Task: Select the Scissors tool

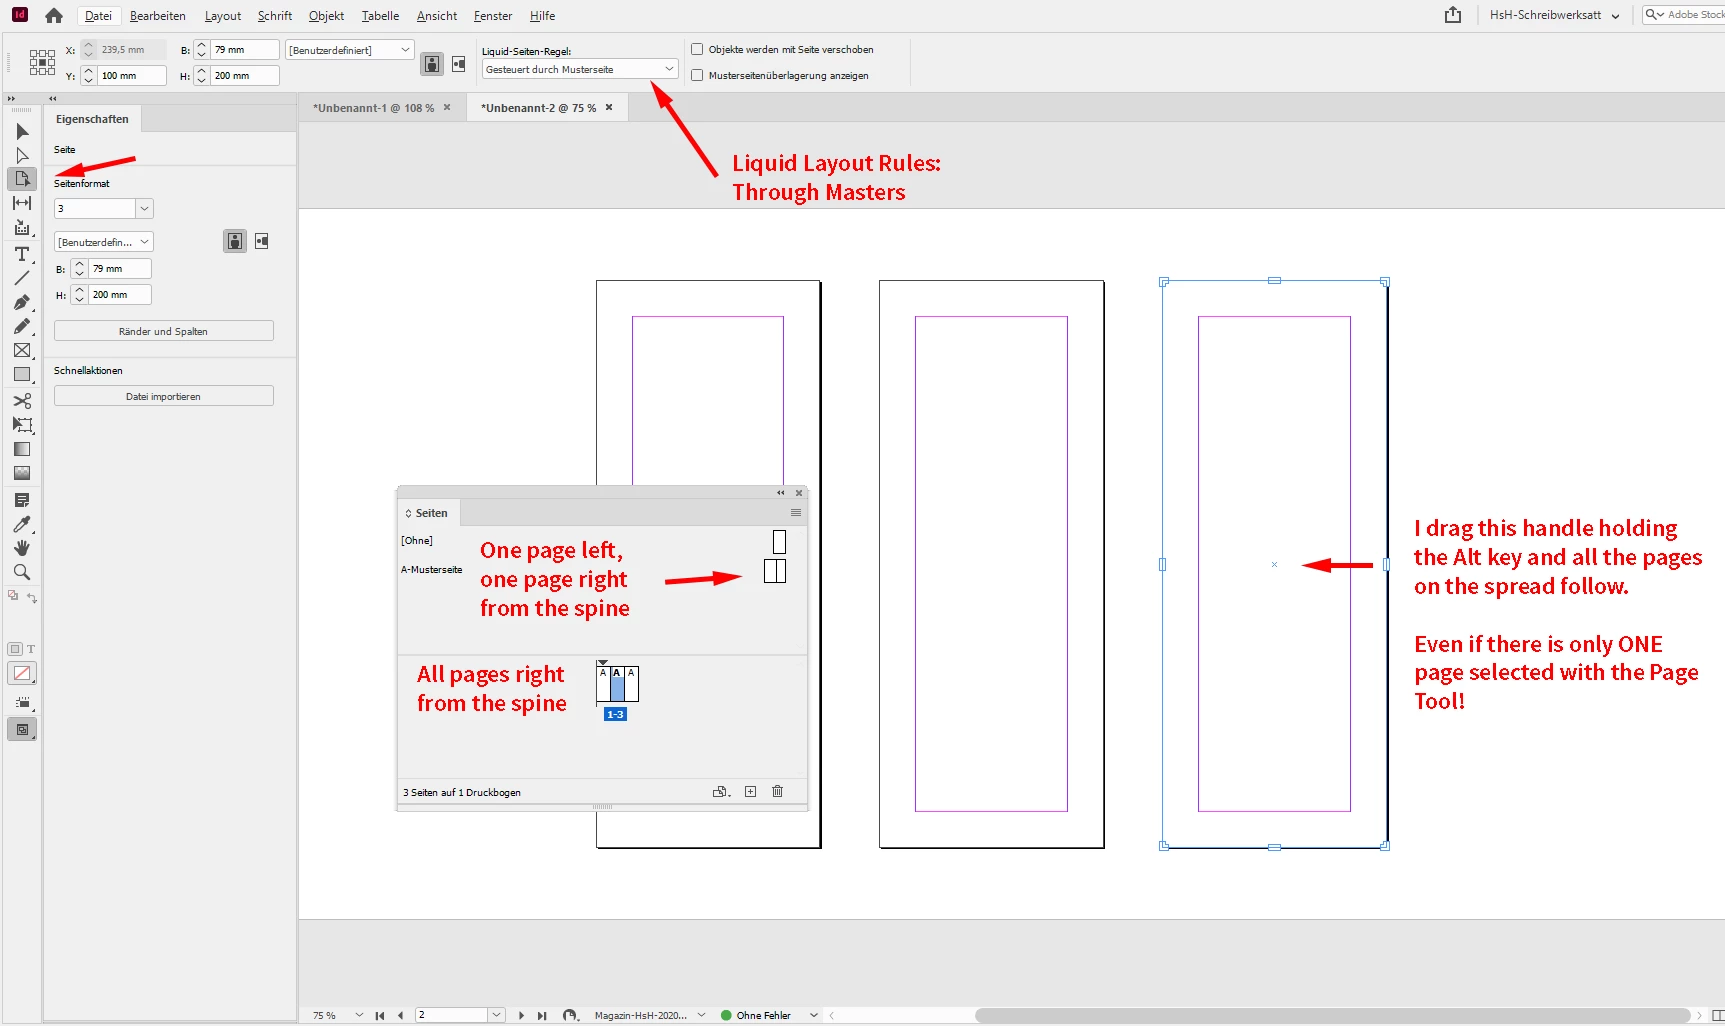Action: [x=22, y=401]
